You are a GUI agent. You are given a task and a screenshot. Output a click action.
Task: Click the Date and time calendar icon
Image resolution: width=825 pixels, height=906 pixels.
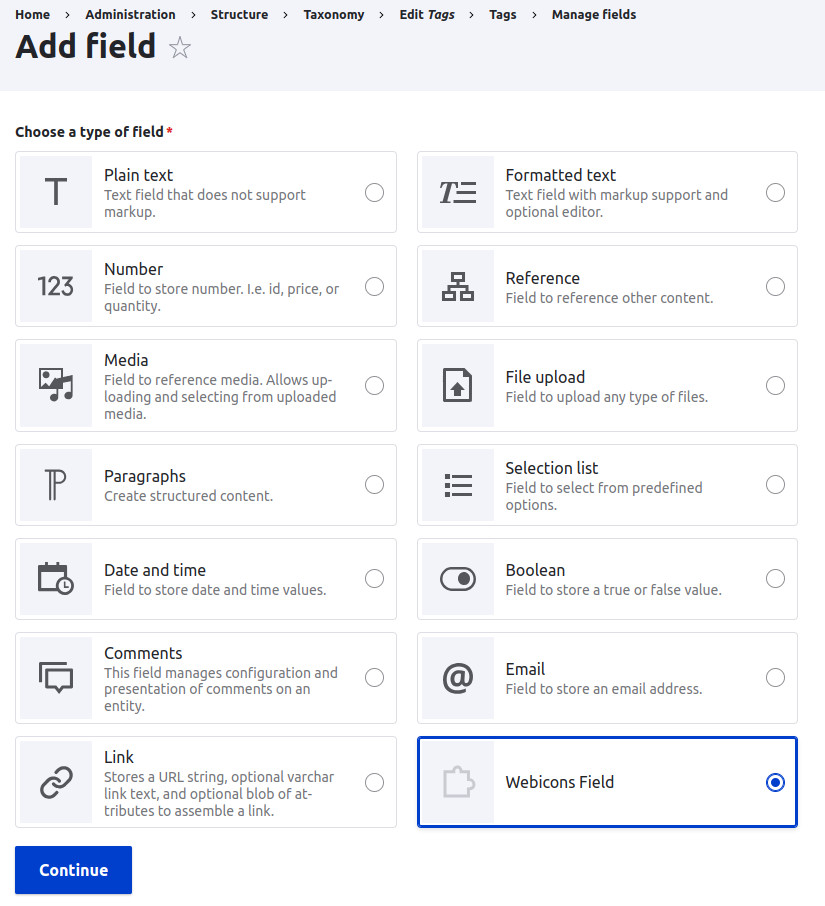pyautogui.click(x=56, y=579)
